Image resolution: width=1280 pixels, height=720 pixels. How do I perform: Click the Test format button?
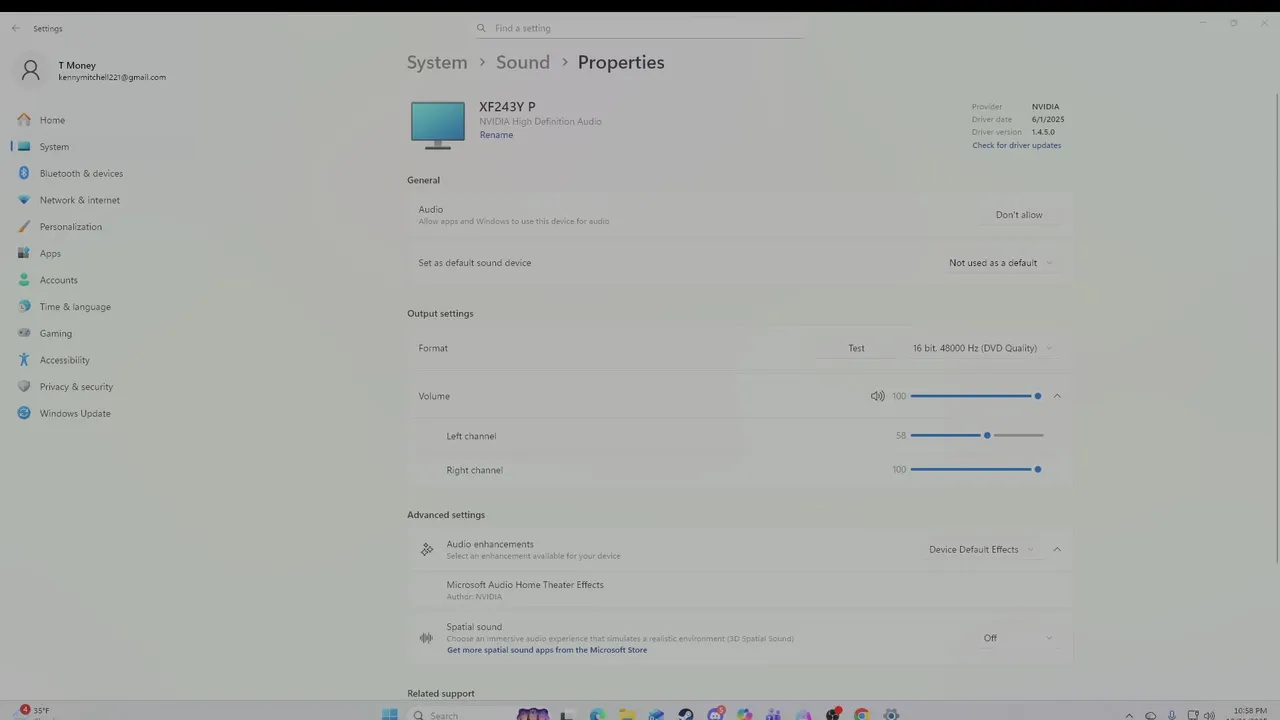pos(856,348)
